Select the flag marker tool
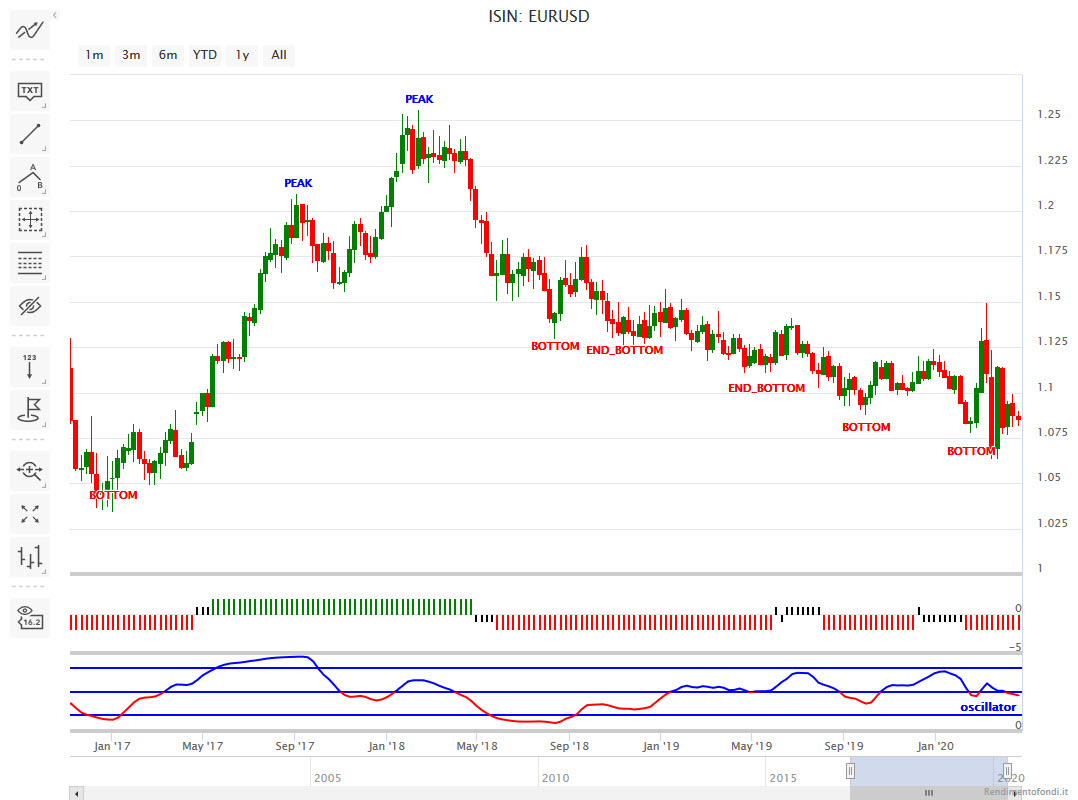Image resolution: width=1078 pixels, height=800 pixels. click(x=30, y=409)
